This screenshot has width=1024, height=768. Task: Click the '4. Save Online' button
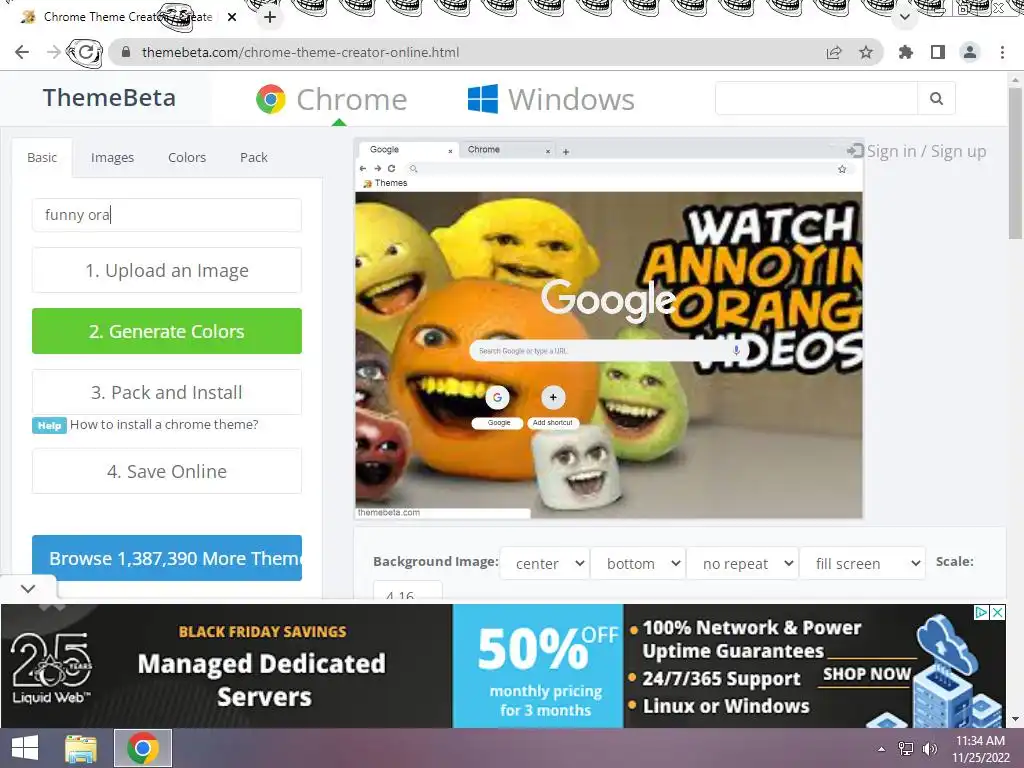[x=167, y=471]
